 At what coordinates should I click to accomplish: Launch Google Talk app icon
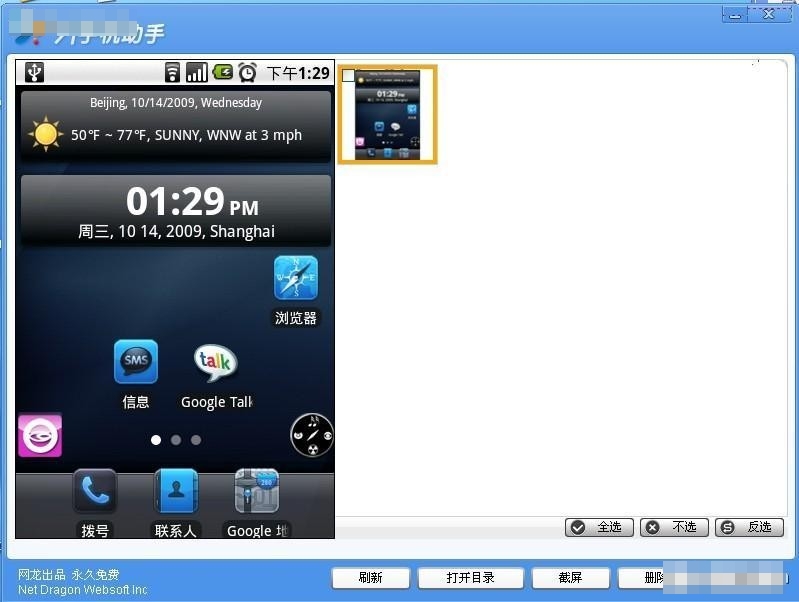tap(215, 362)
